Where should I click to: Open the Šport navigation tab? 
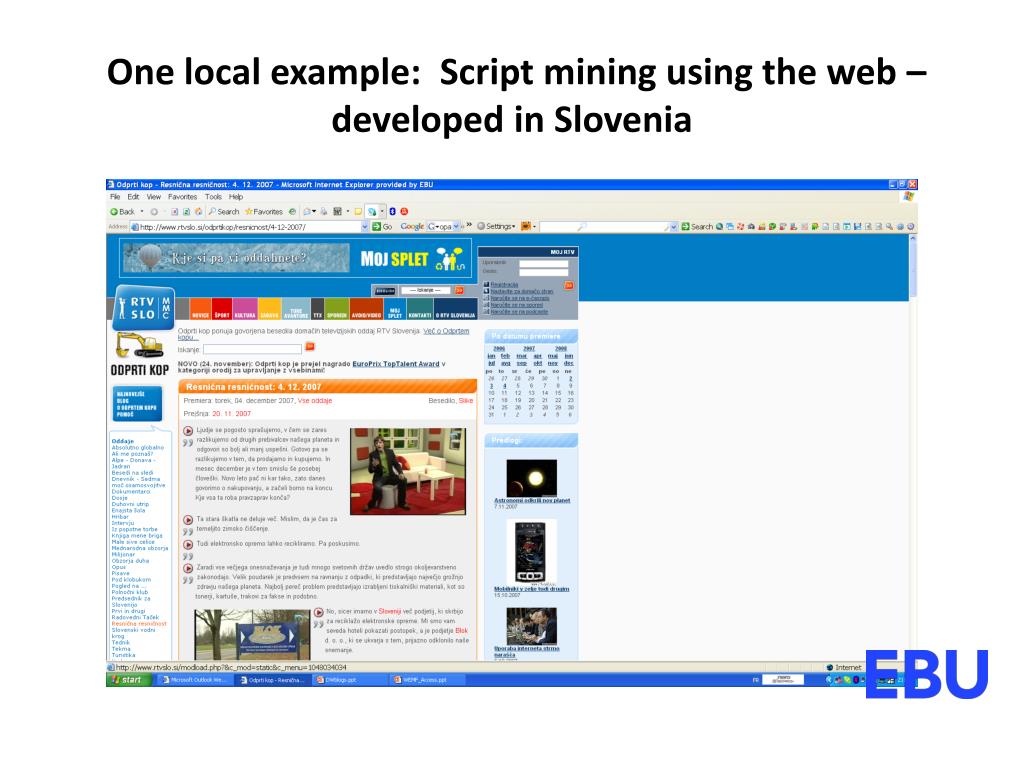222,309
